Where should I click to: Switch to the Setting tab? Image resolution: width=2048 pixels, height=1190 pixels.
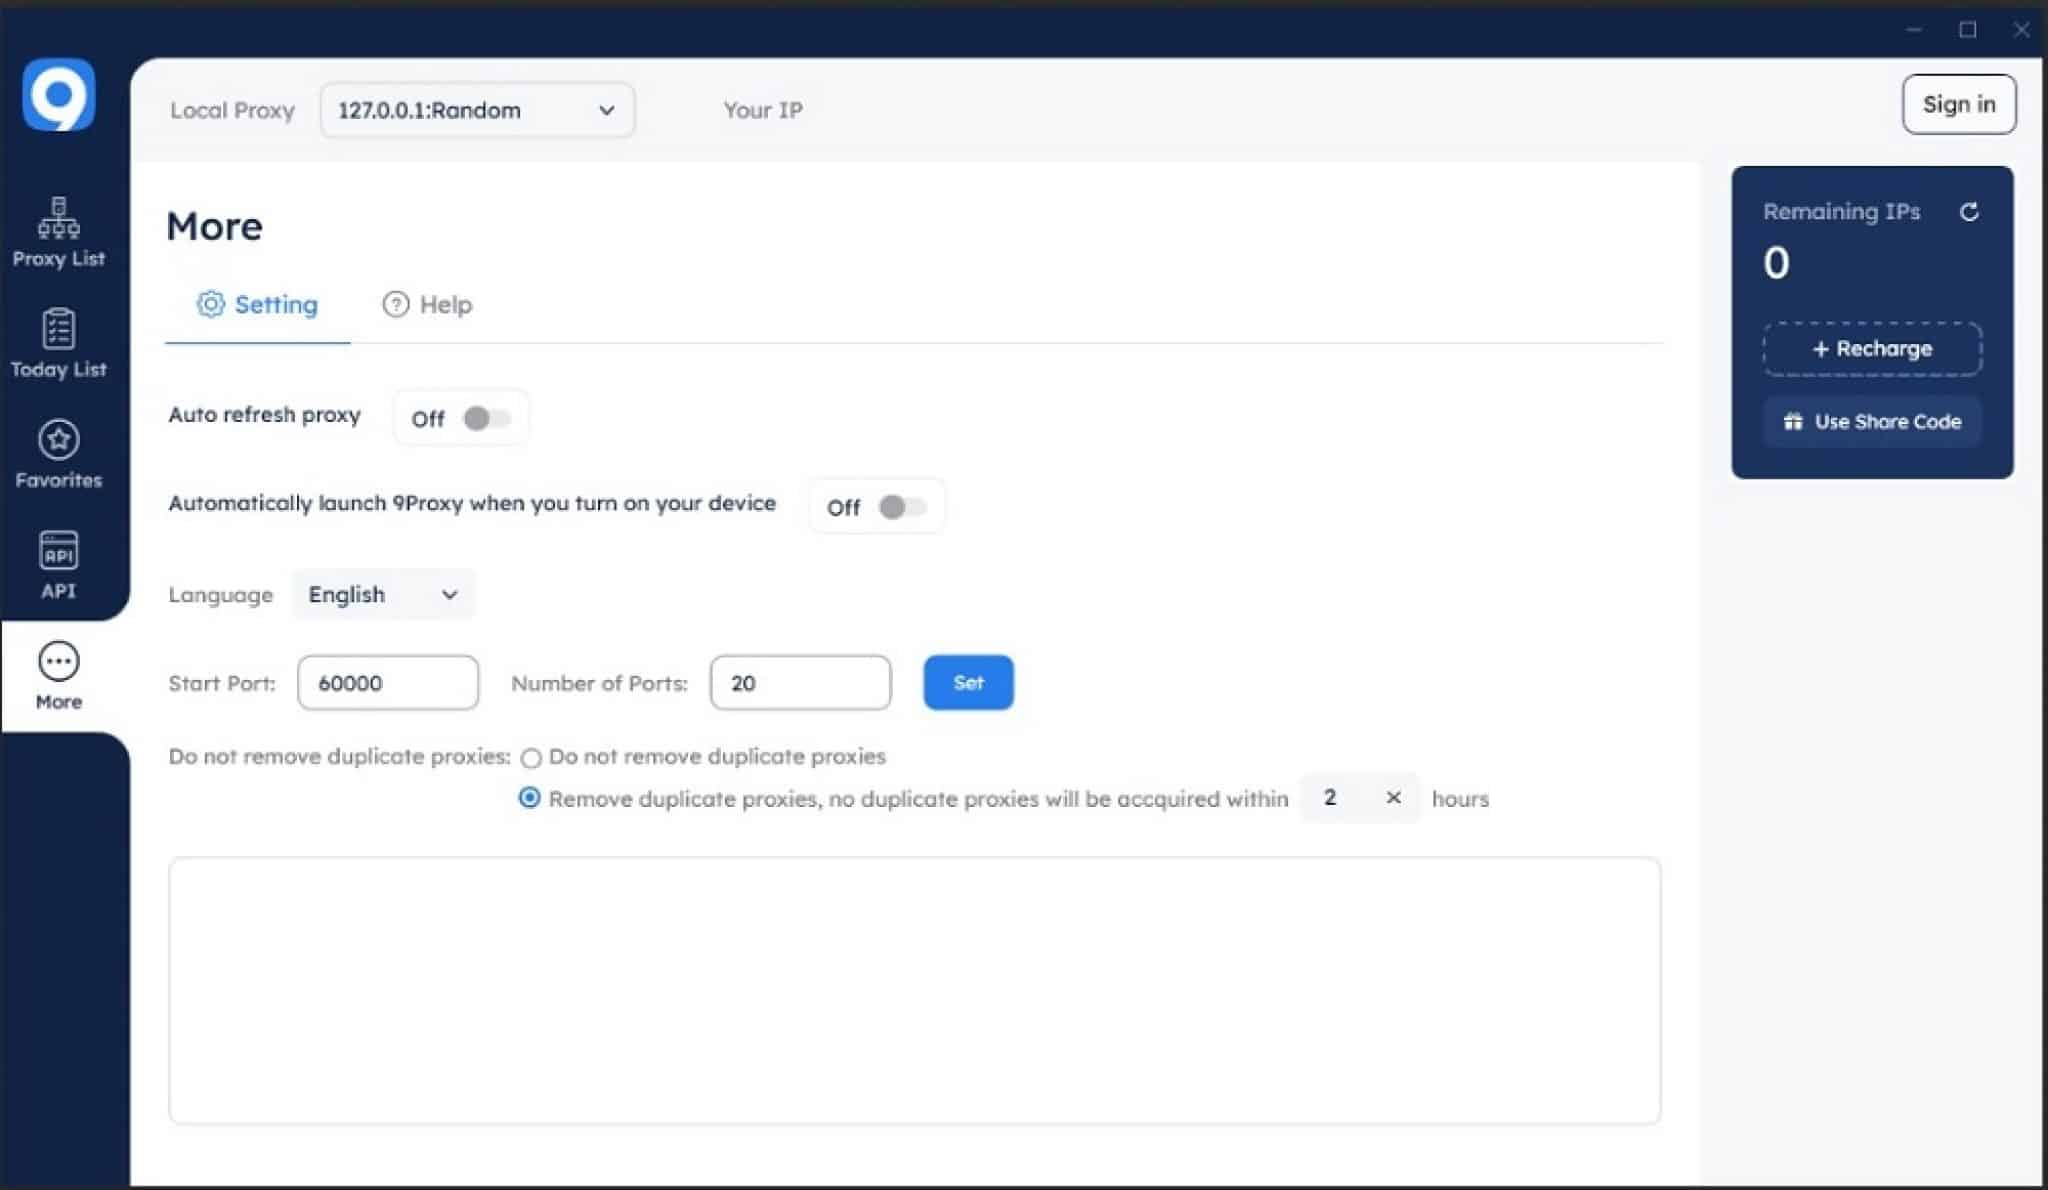[258, 305]
